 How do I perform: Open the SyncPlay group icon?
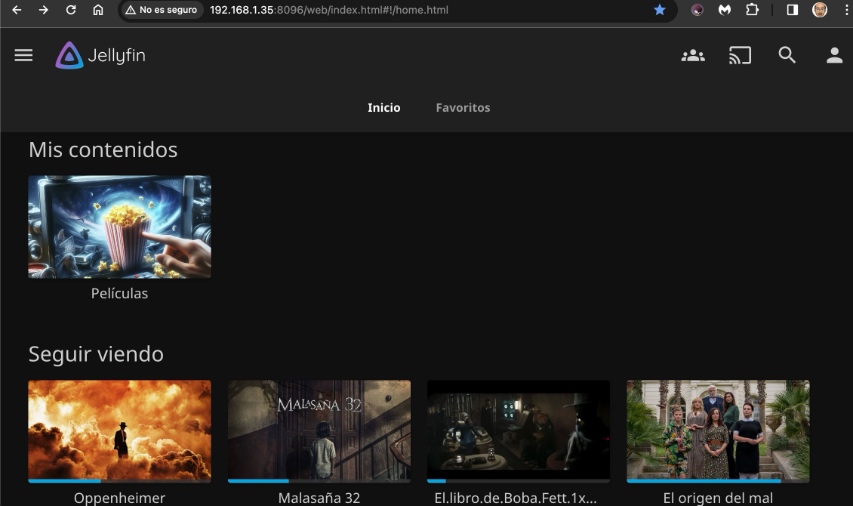pos(693,55)
